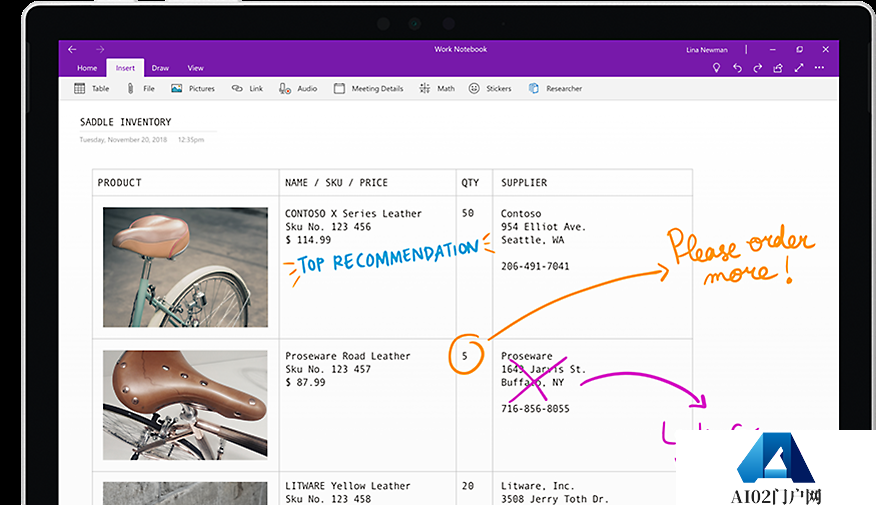Select the Insert tab

(x=125, y=68)
